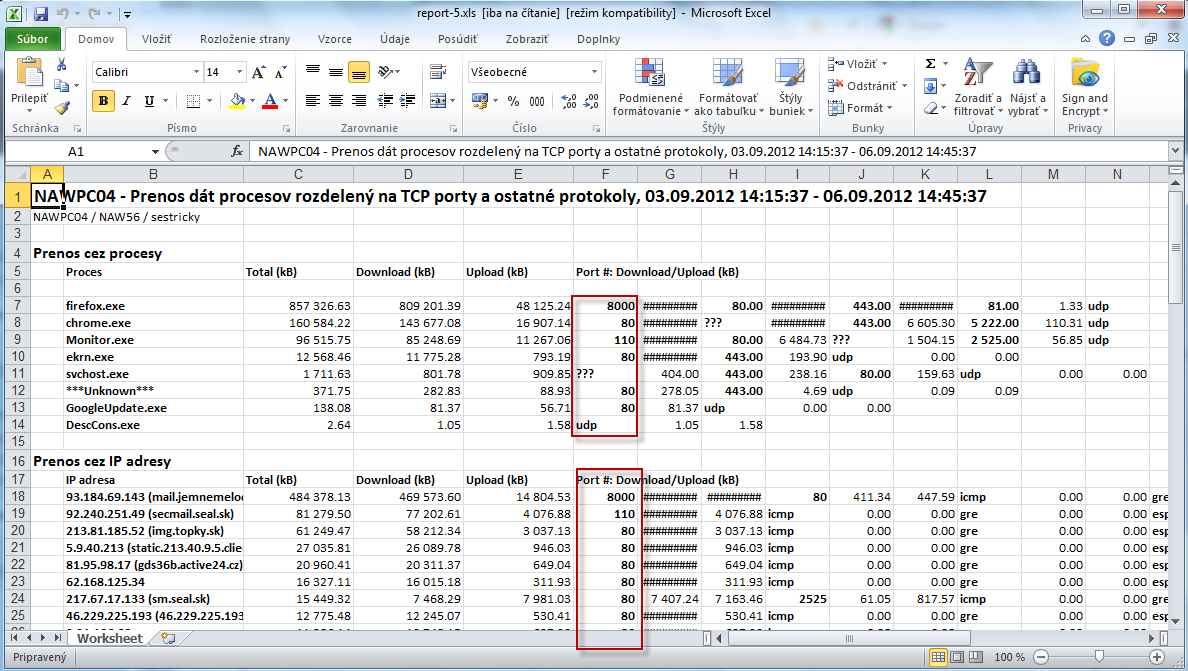The image size is (1188, 671).
Task: Toggle Italic formatting
Action: (x=127, y=101)
